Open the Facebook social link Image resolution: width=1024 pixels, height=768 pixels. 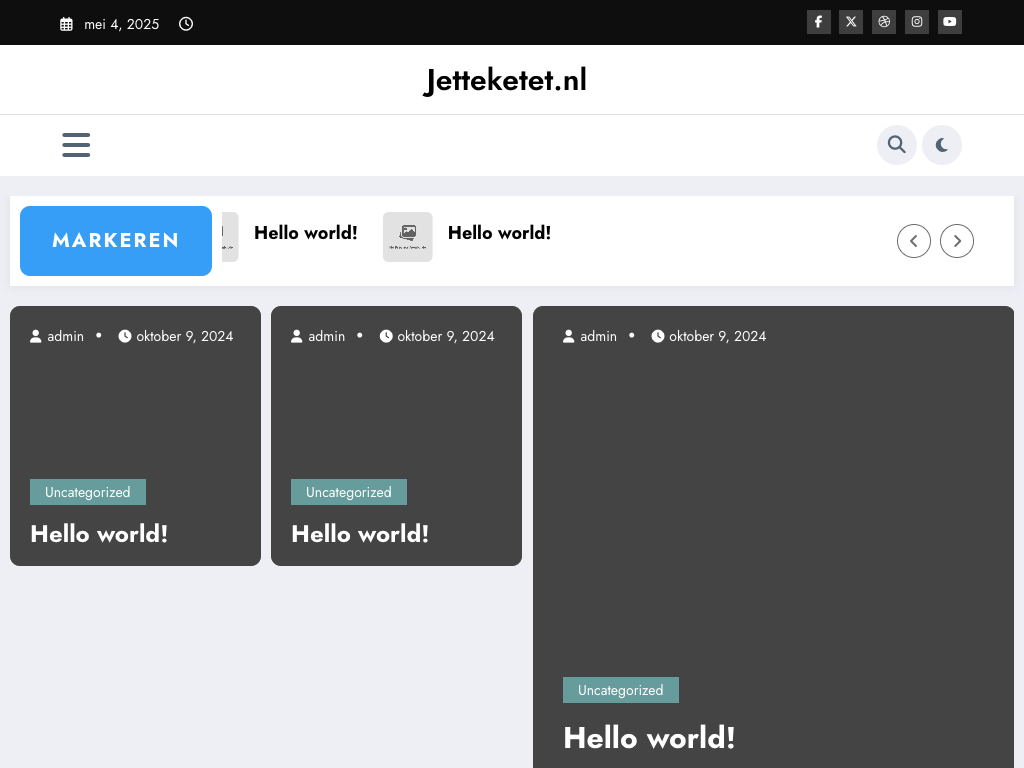click(818, 22)
